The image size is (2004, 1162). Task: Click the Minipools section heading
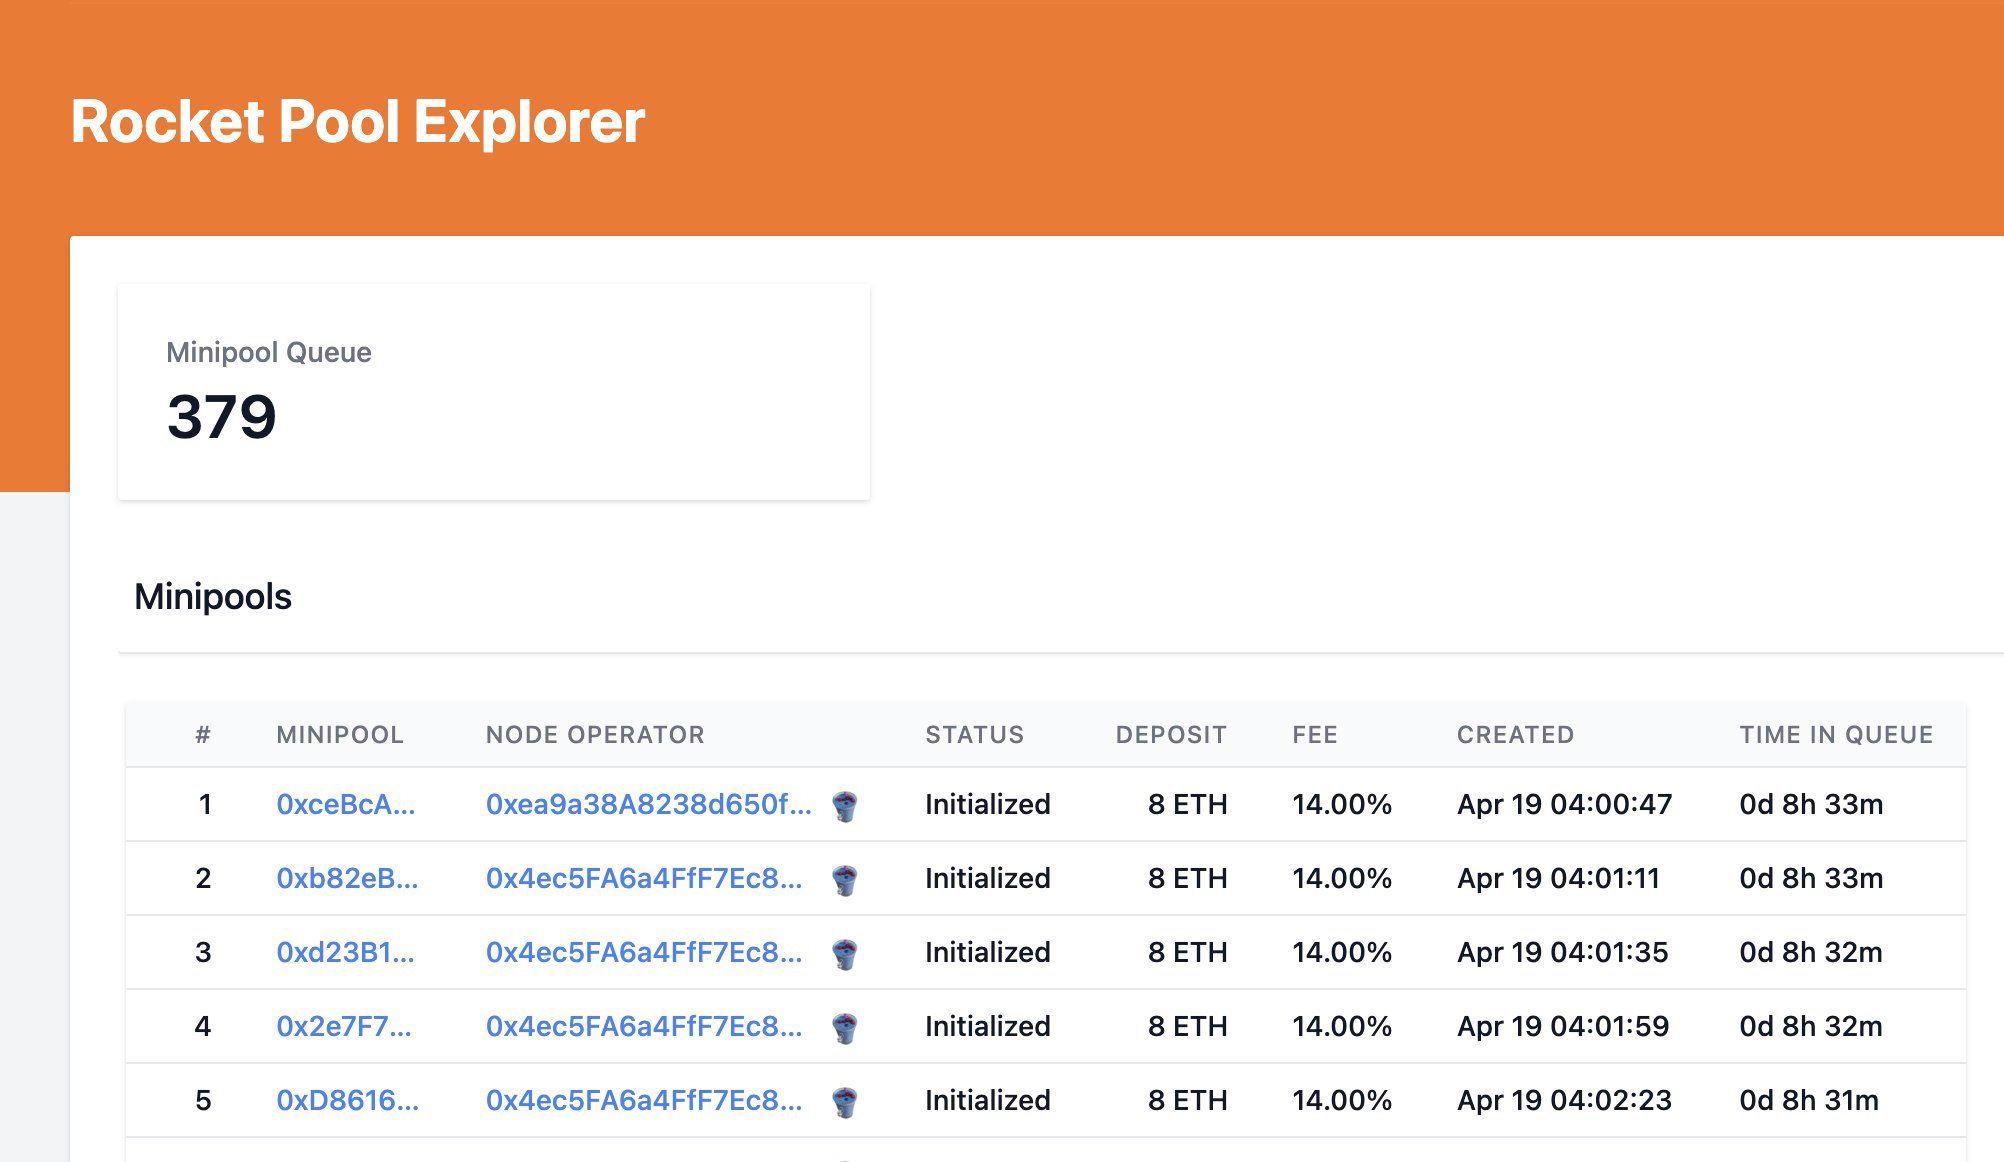(213, 597)
